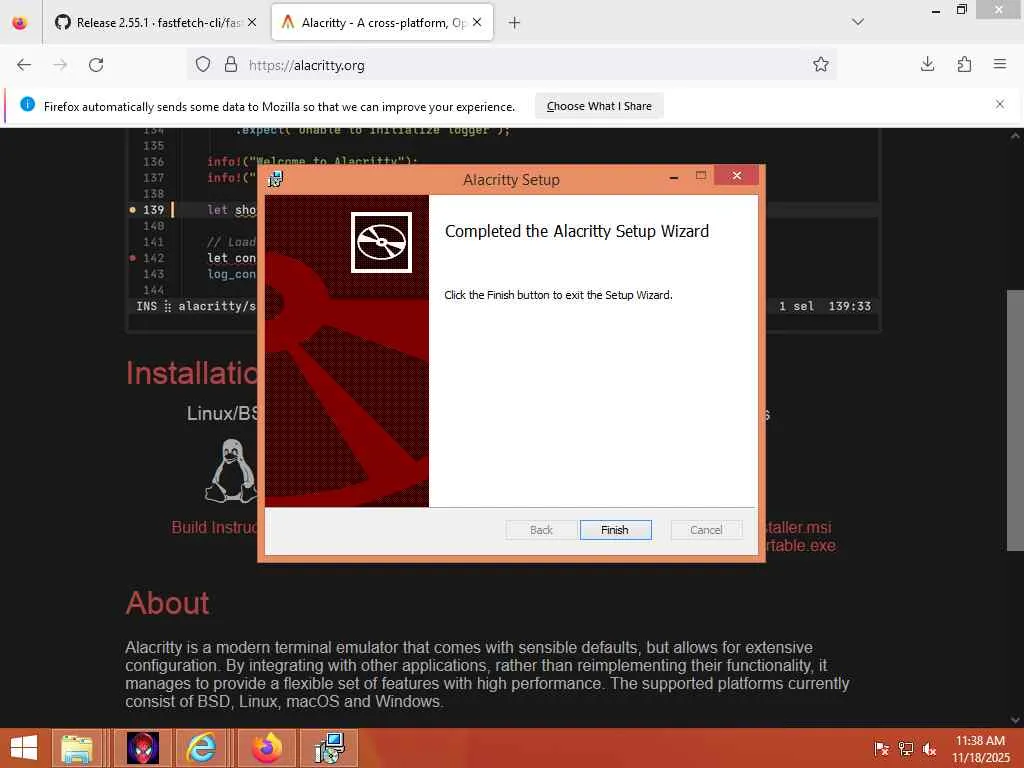Switch to the fastfetch-cli Release 2.55.1 tab
This screenshot has width=1024, height=768.
149,23
